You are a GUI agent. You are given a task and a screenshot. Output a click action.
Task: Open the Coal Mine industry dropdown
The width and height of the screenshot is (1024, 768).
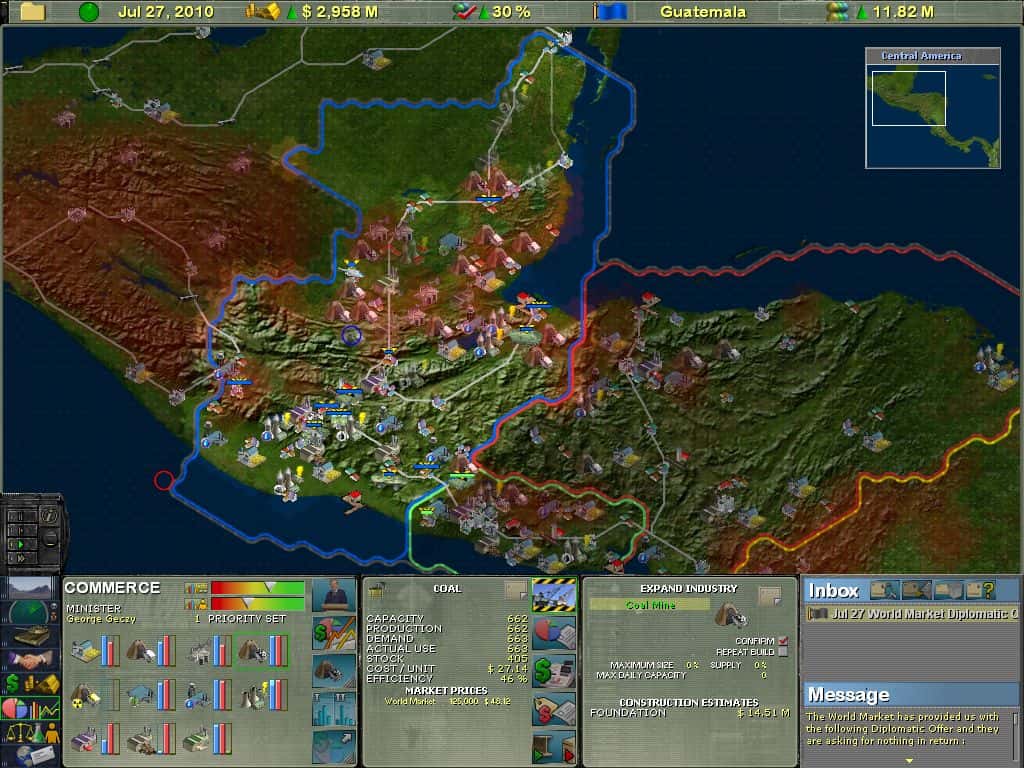click(x=648, y=604)
